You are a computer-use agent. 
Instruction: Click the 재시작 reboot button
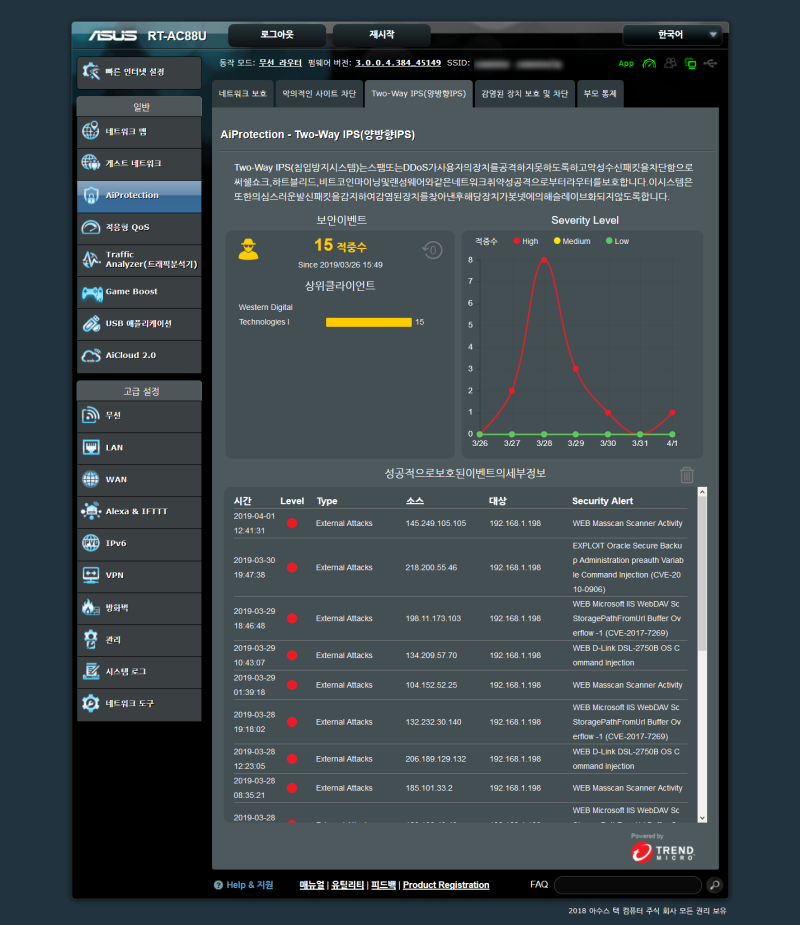382,35
